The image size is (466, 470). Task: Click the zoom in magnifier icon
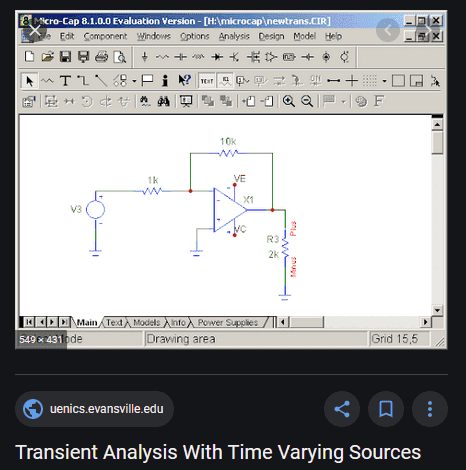(x=289, y=101)
